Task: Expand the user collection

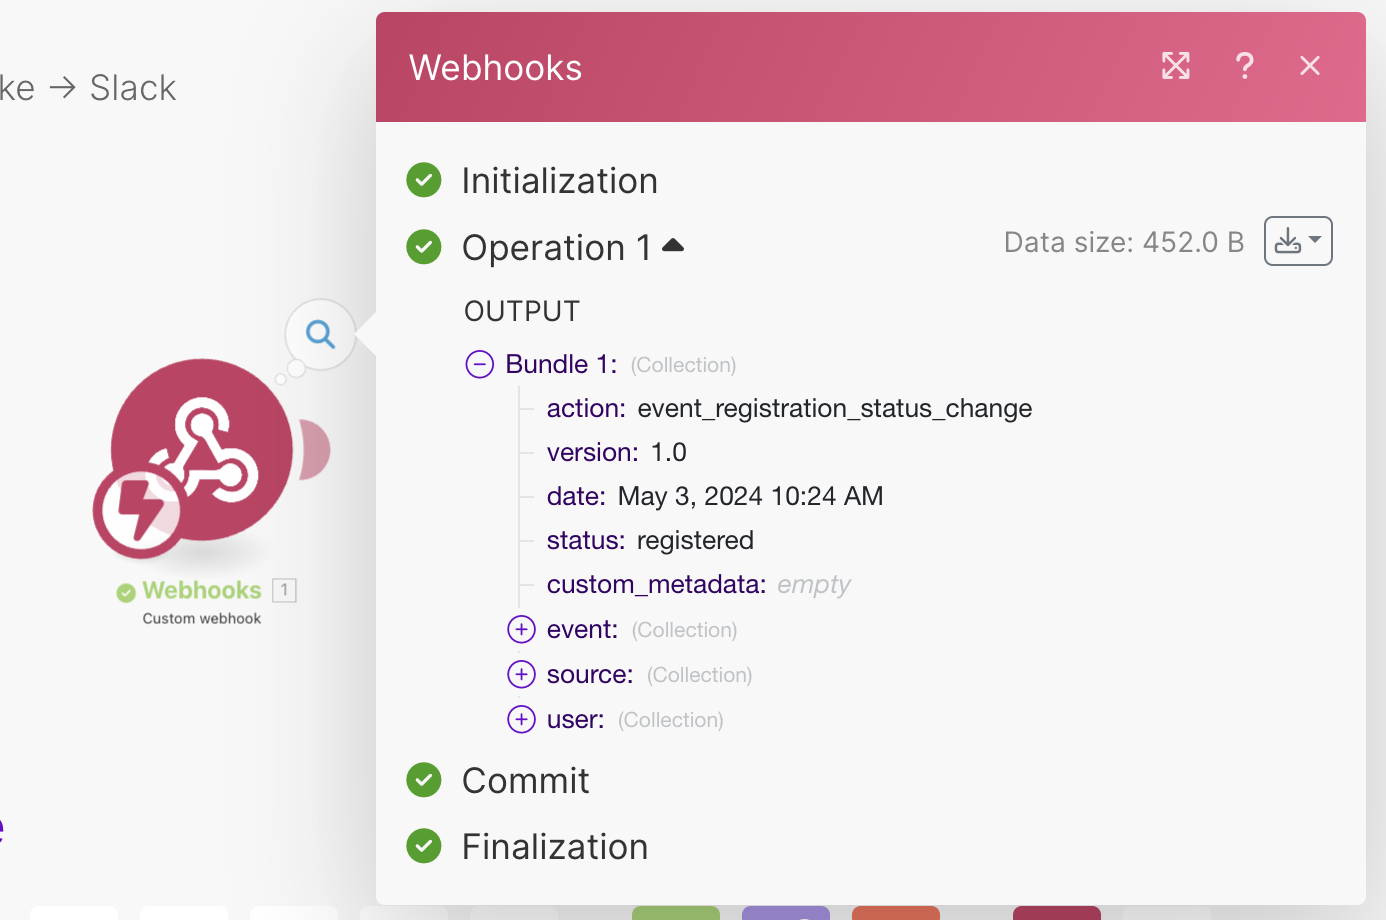Action: coord(522,719)
